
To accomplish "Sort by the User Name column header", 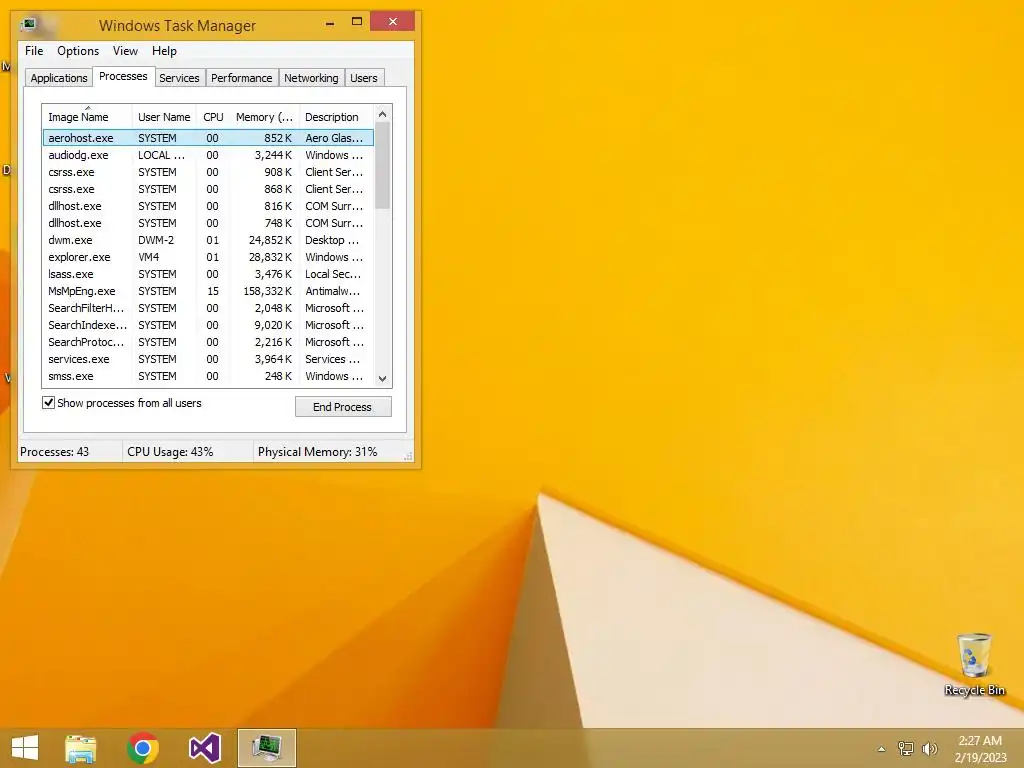I will (164, 117).
